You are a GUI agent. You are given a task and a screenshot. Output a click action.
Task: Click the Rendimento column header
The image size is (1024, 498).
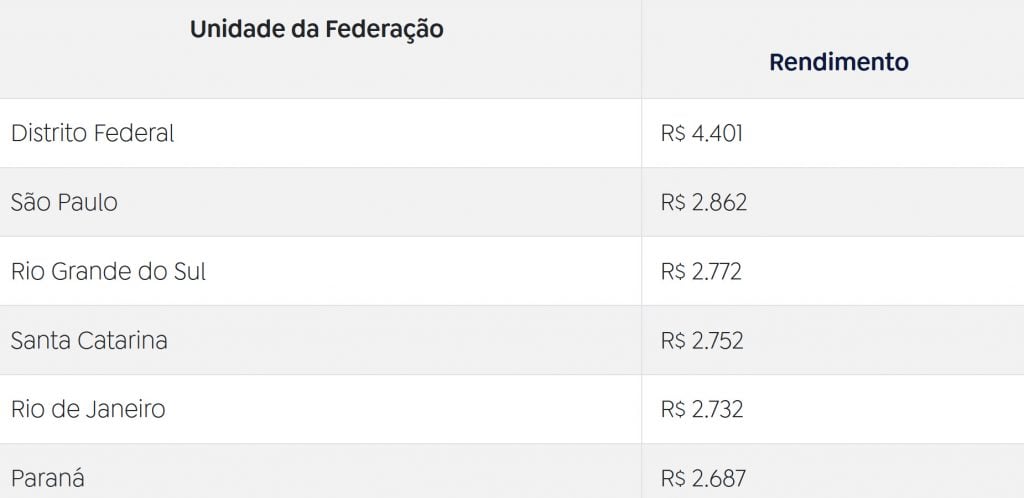[x=839, y=62]
